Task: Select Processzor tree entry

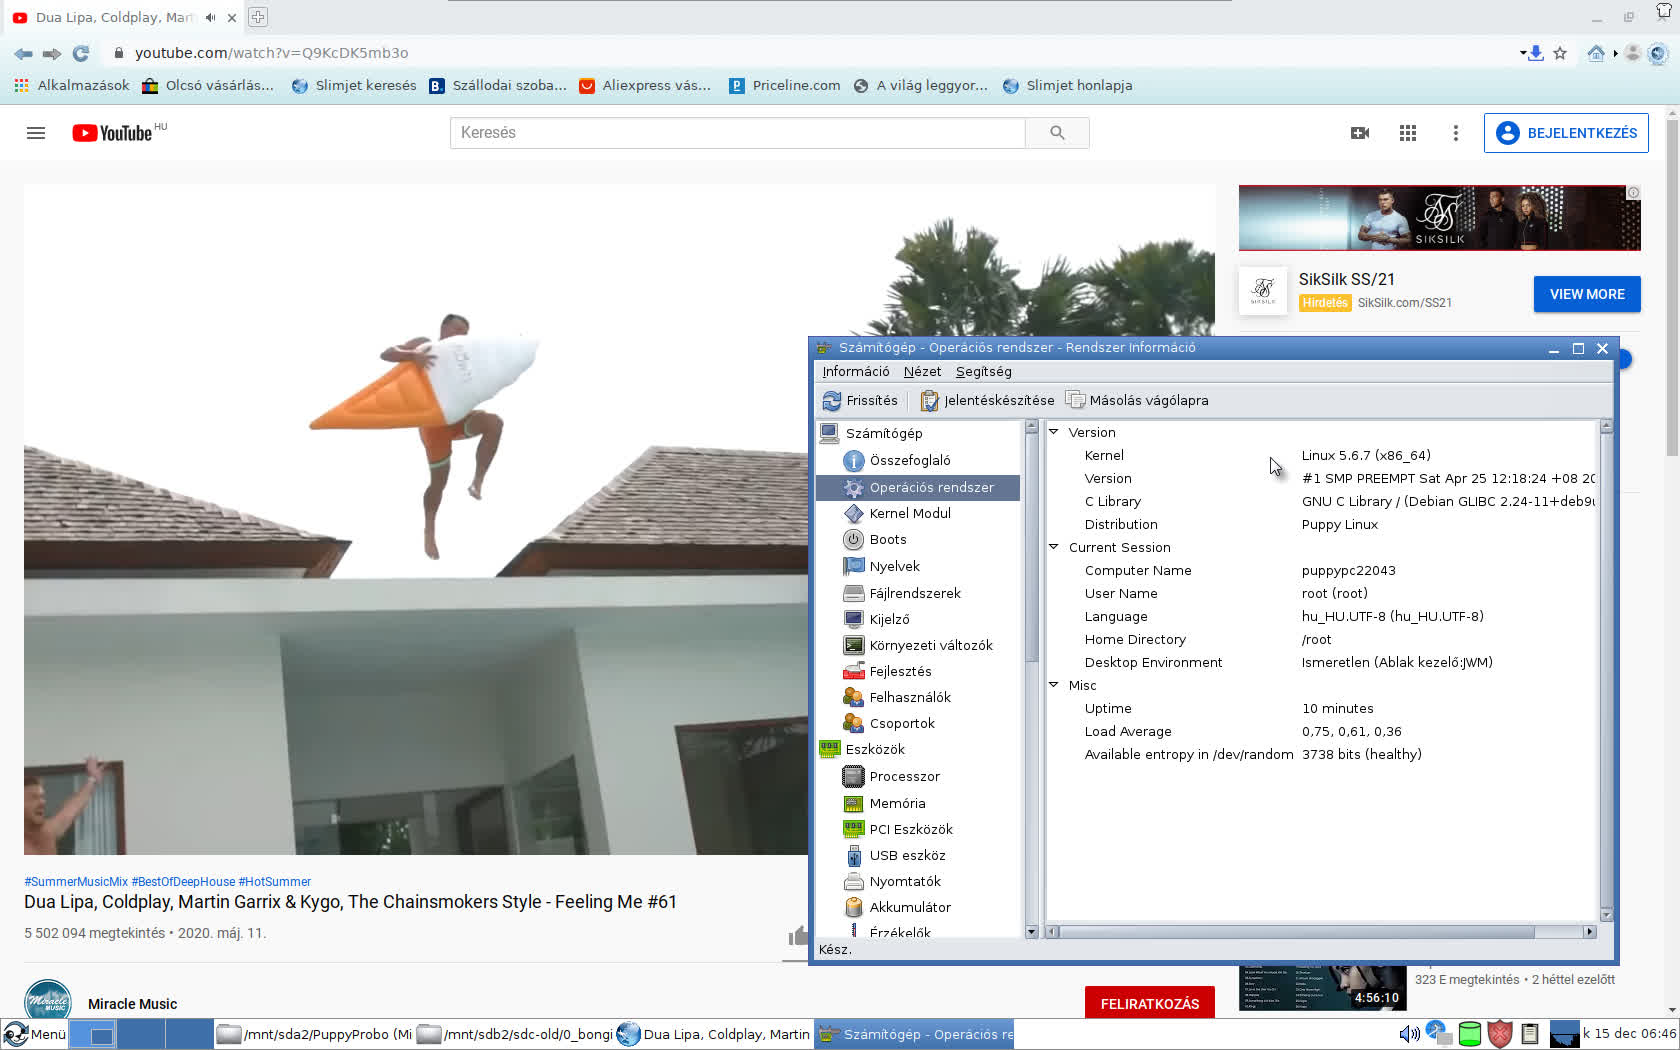Action: point(903,776)
